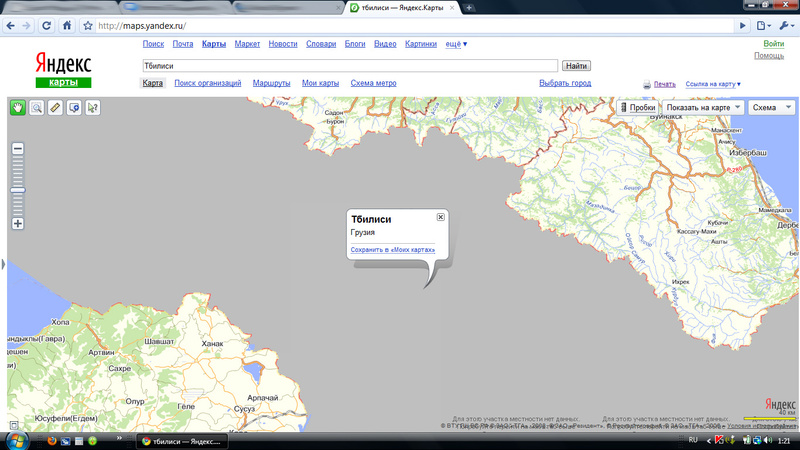The image size is (800, 450).
Task: Click the zoom level slider handle
Action: click(x=17, y=189)
